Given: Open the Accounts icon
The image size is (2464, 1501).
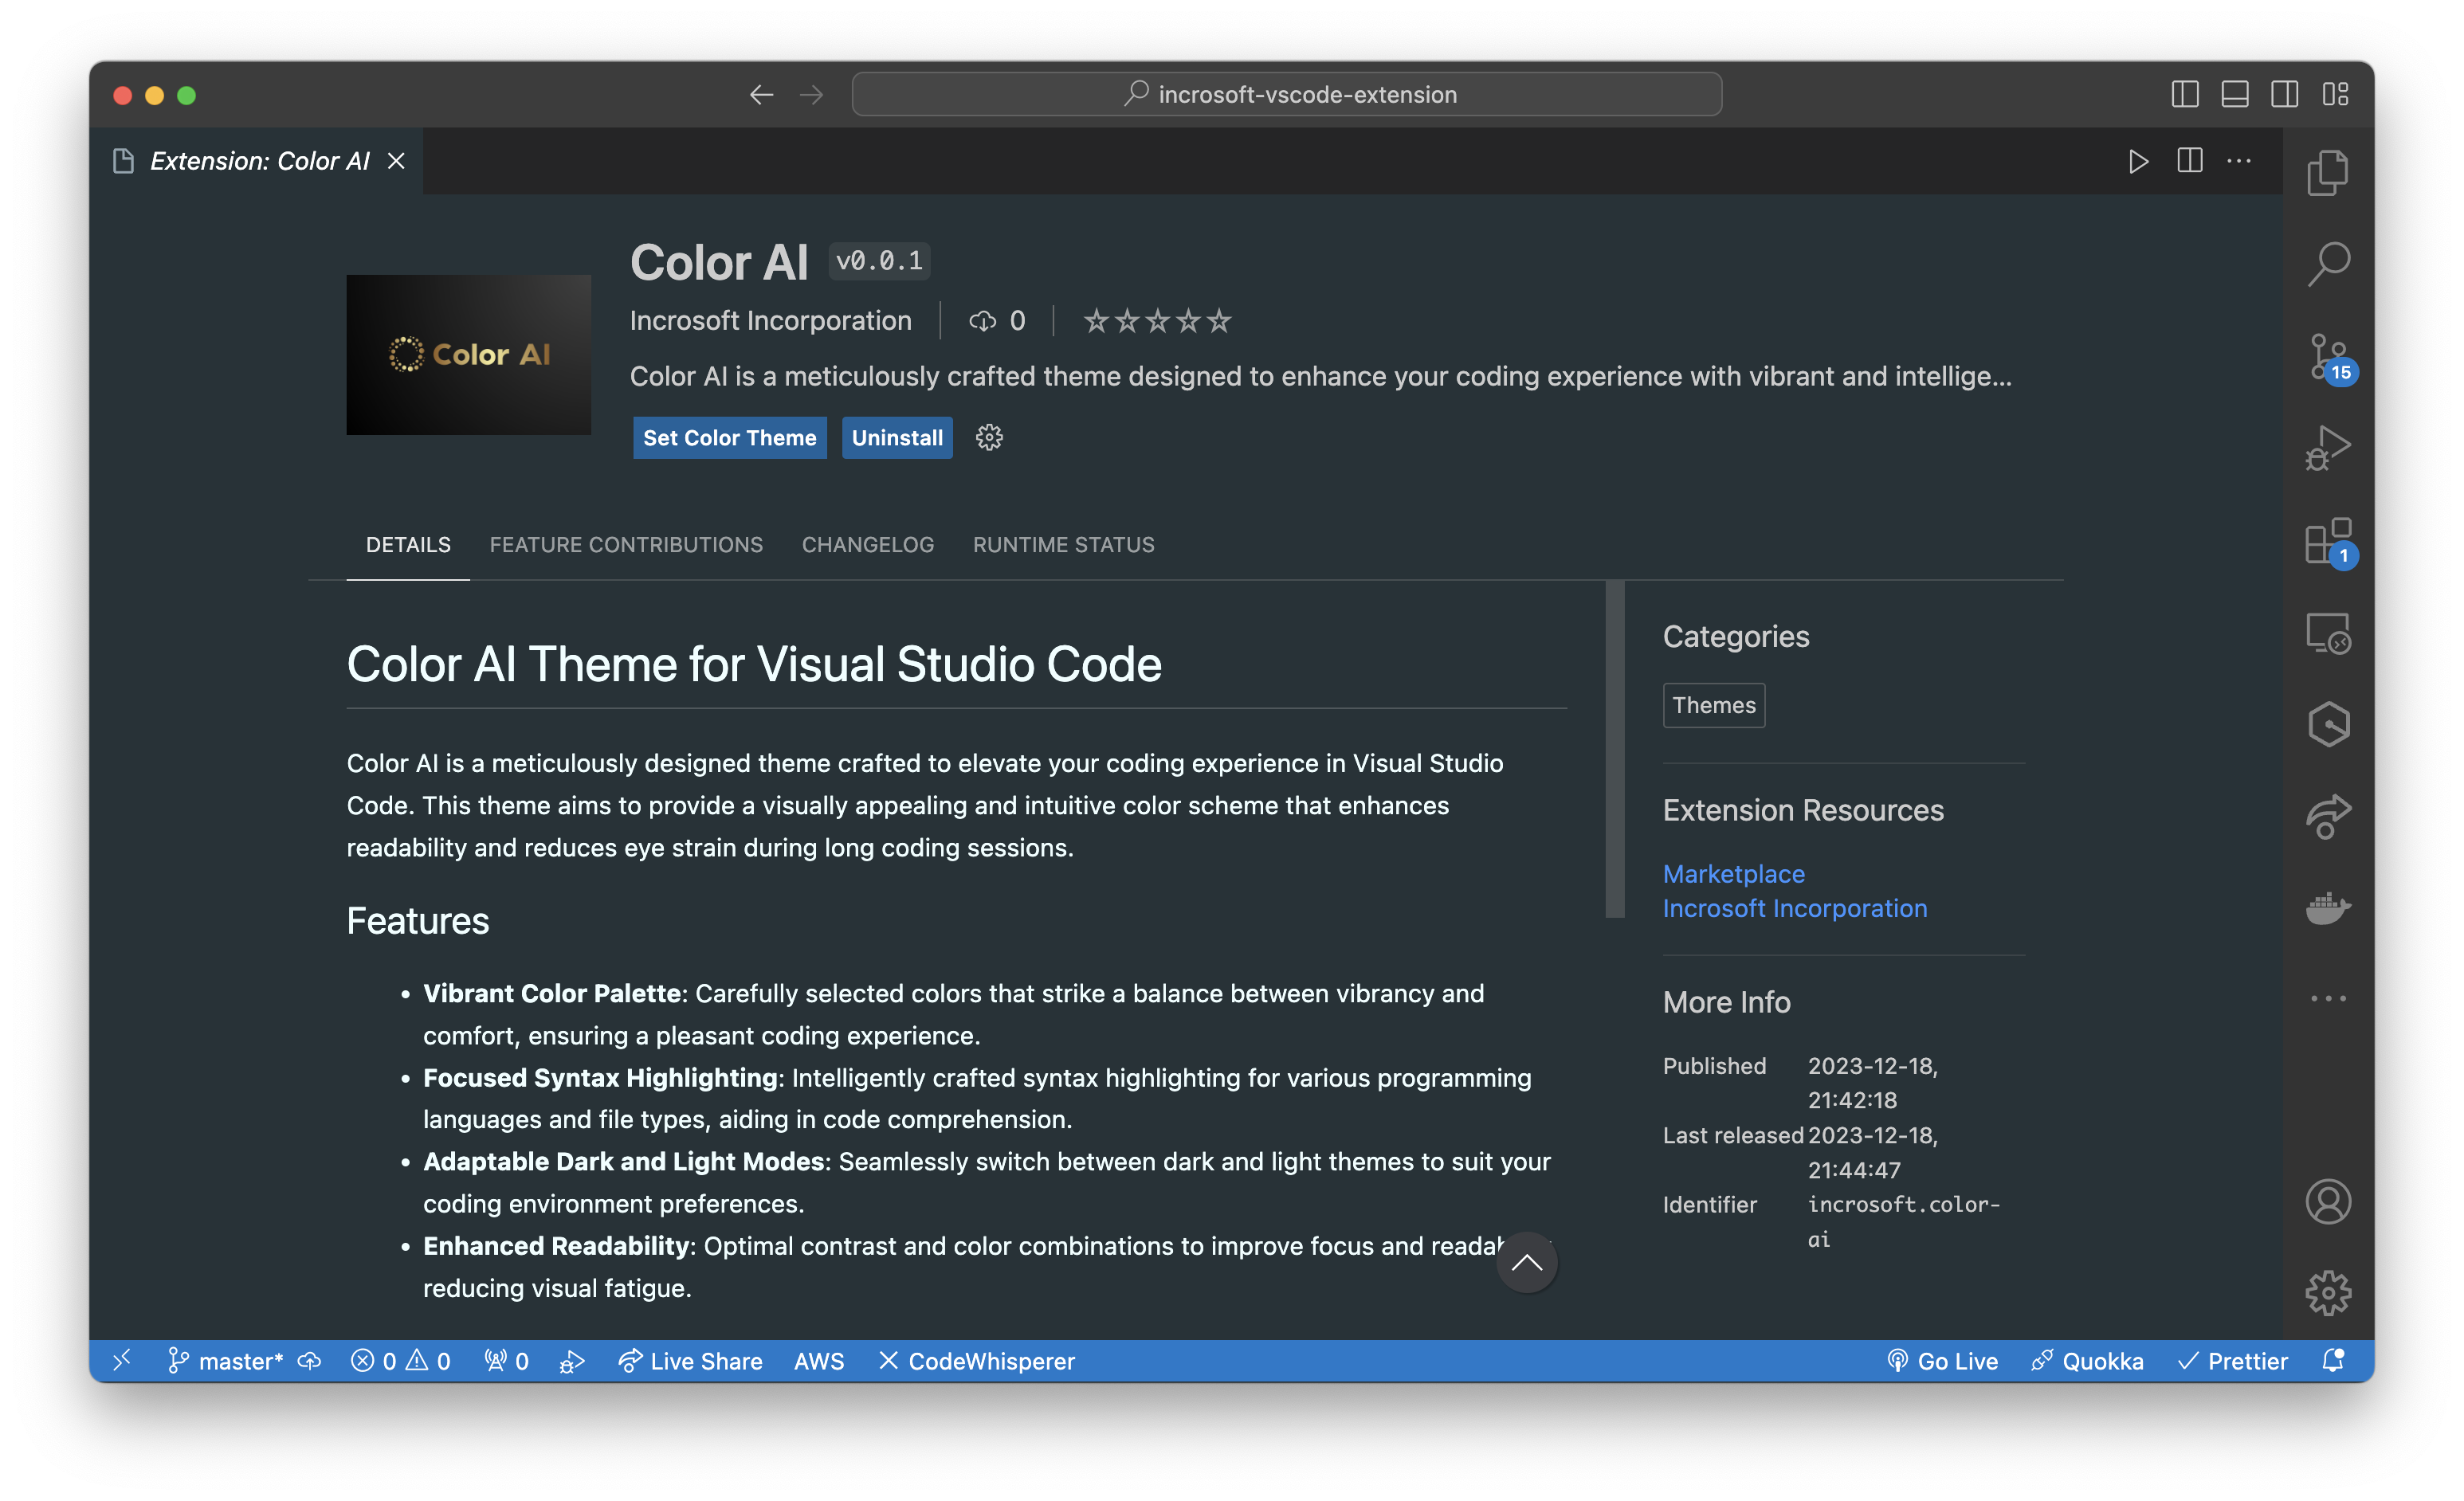Looking at the screenshot, I should point(2328,1201).
